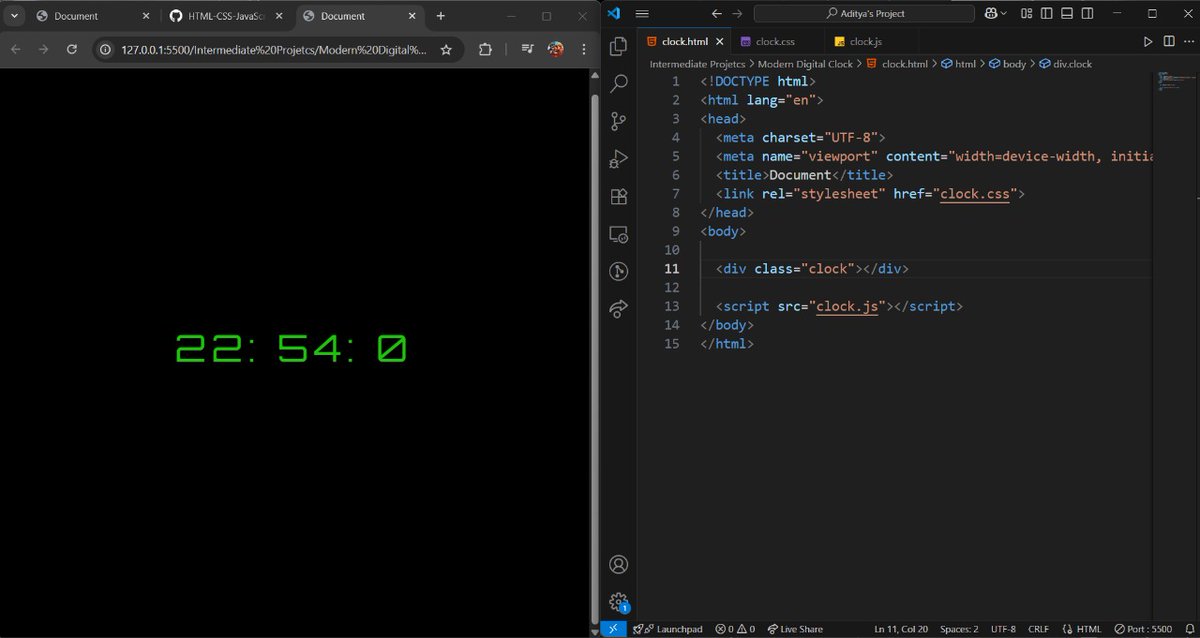Open the Run and Debug view
The width and height of the screenshot is (1200, 638).
point(618,159)
